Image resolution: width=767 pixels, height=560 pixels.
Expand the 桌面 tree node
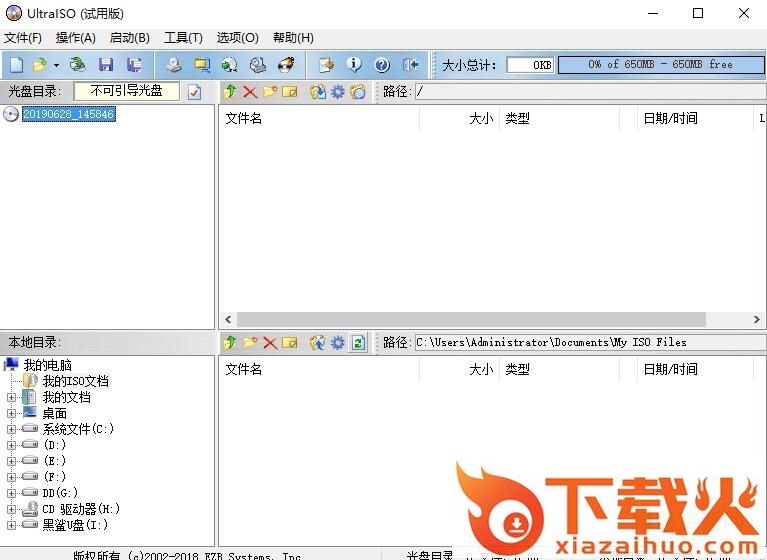coord(12,413)
